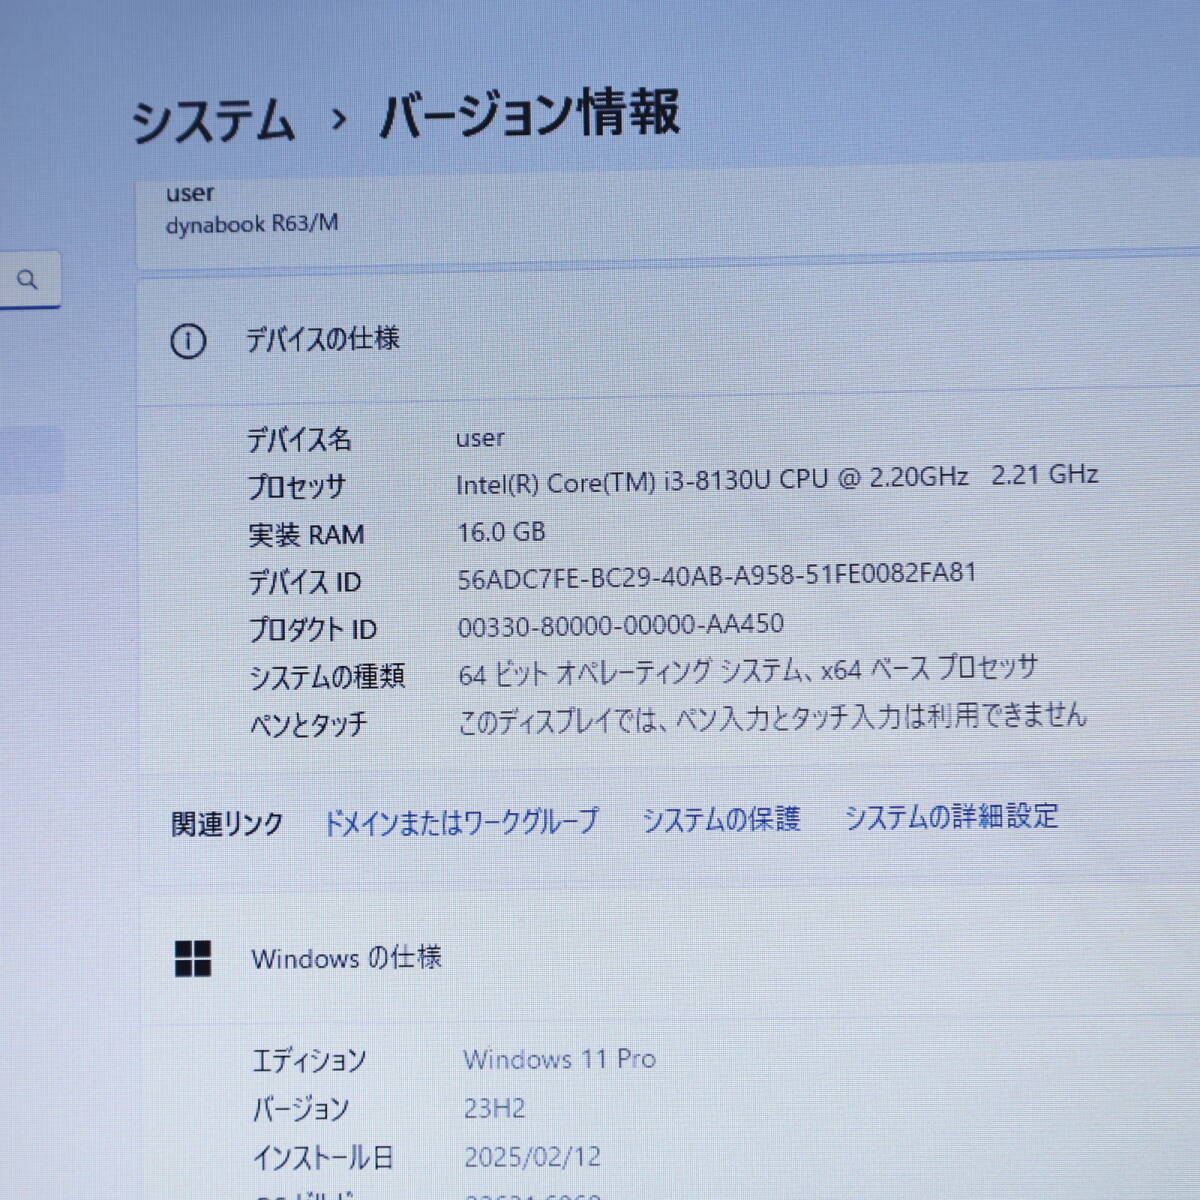Select the デバイス ID value 56ADC7FE-BC29…

coord(716,577)
